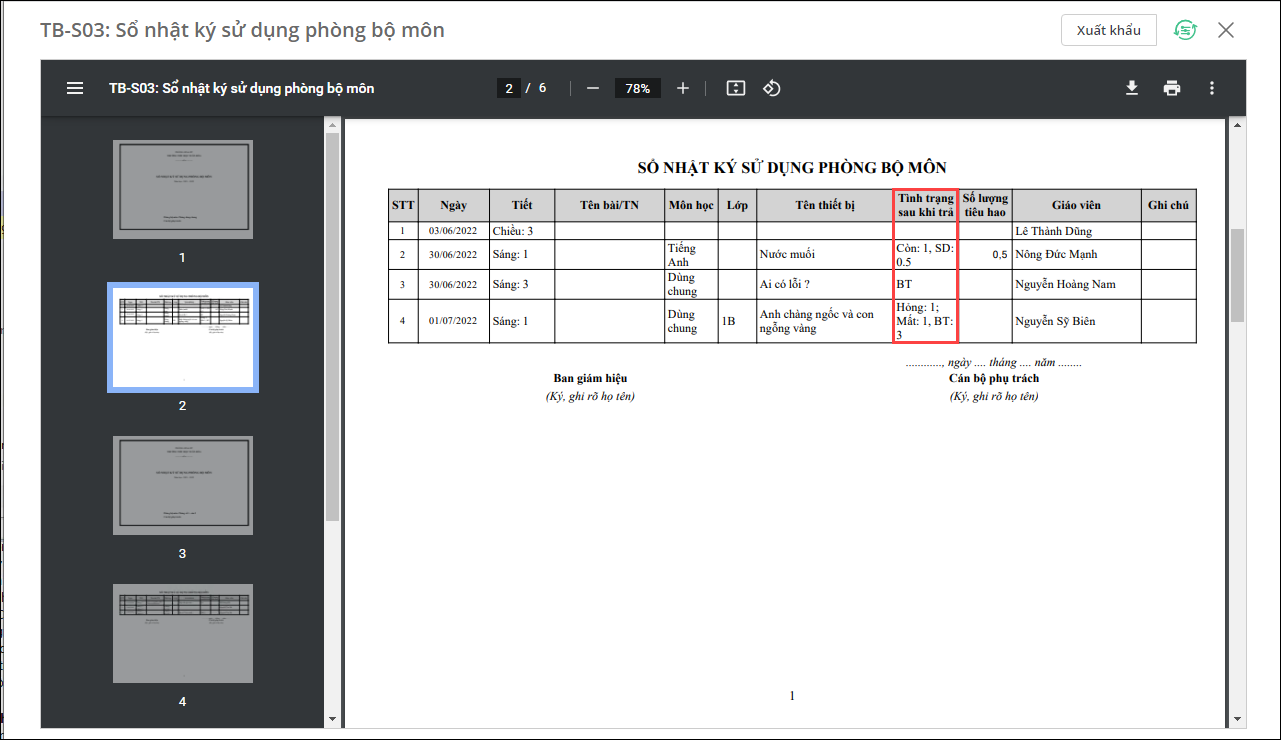Toggle the PDF sidebar menu icon
Screen dimensions: 1281x740
coord(75,88)
